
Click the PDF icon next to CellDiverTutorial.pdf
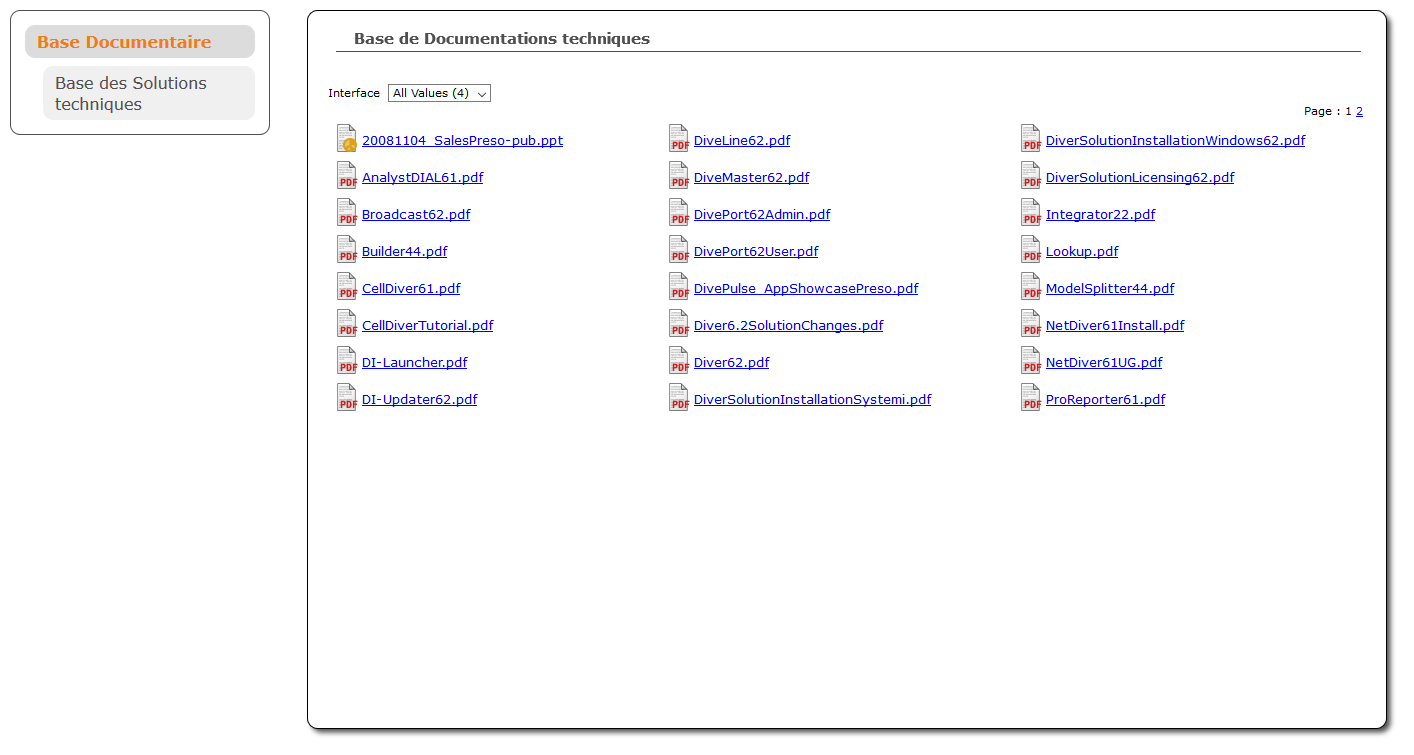(347, 323)
